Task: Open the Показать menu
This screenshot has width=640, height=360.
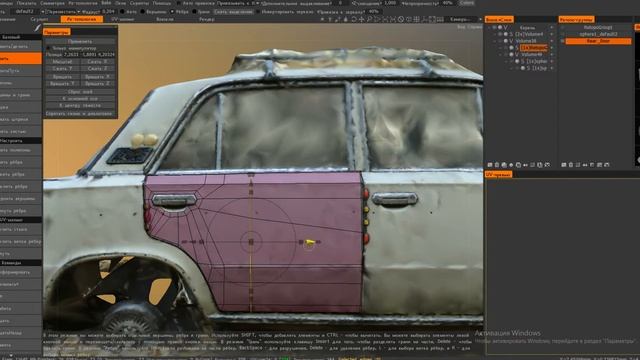Action: coord(26,3)
